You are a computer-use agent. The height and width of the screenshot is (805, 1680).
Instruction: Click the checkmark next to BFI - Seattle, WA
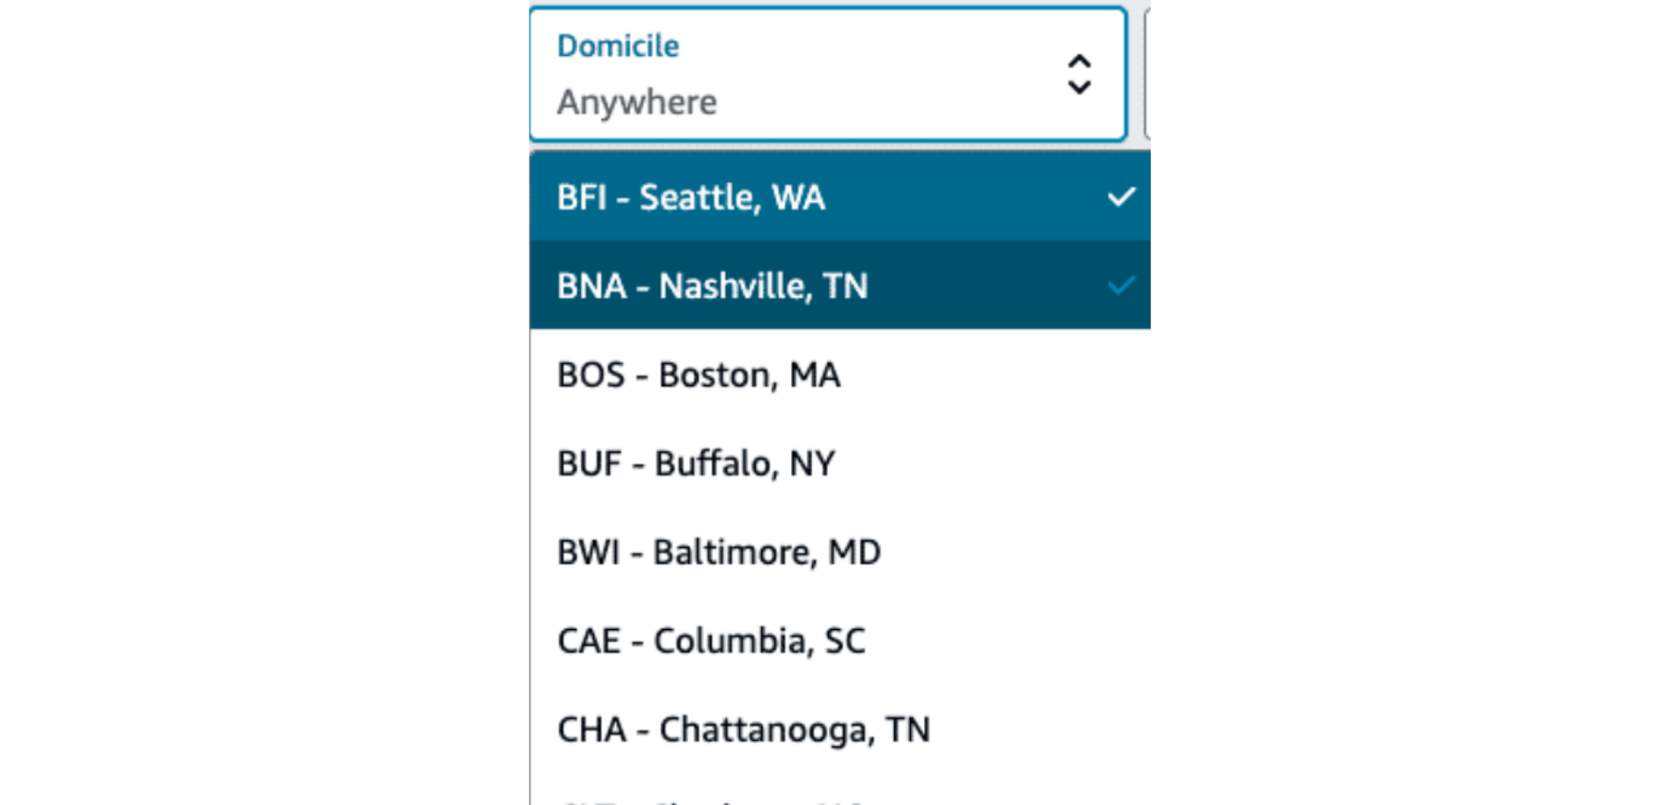point(1123,197)
